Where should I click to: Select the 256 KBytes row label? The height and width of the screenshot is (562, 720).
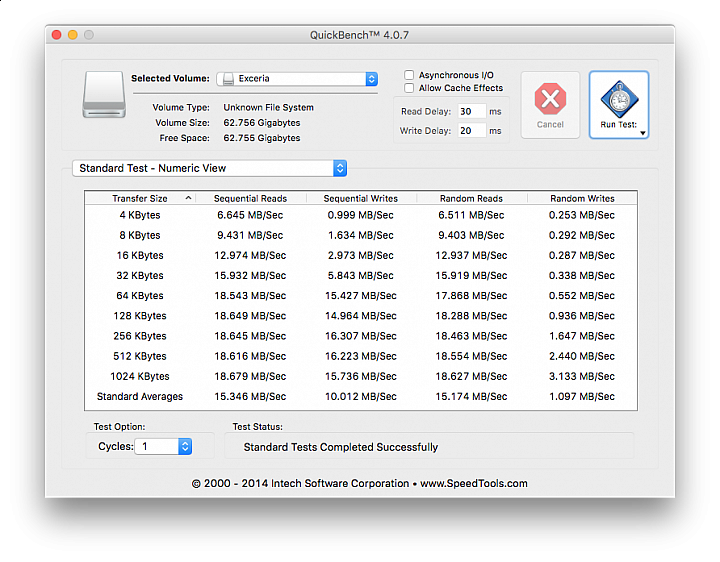pyautogui.click(x=140, y=336)
